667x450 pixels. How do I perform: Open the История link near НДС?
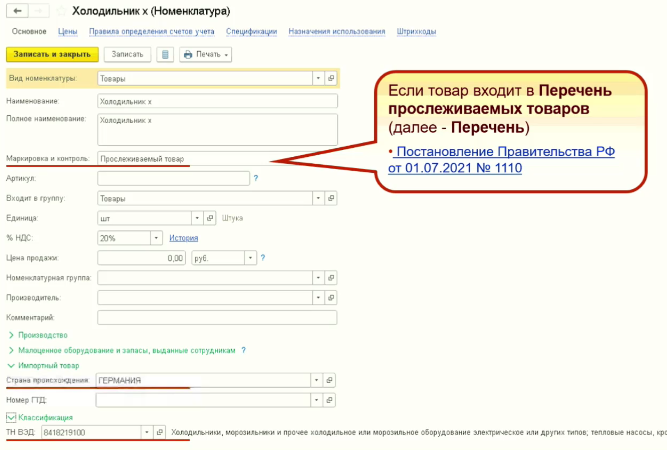pos(184,238)
